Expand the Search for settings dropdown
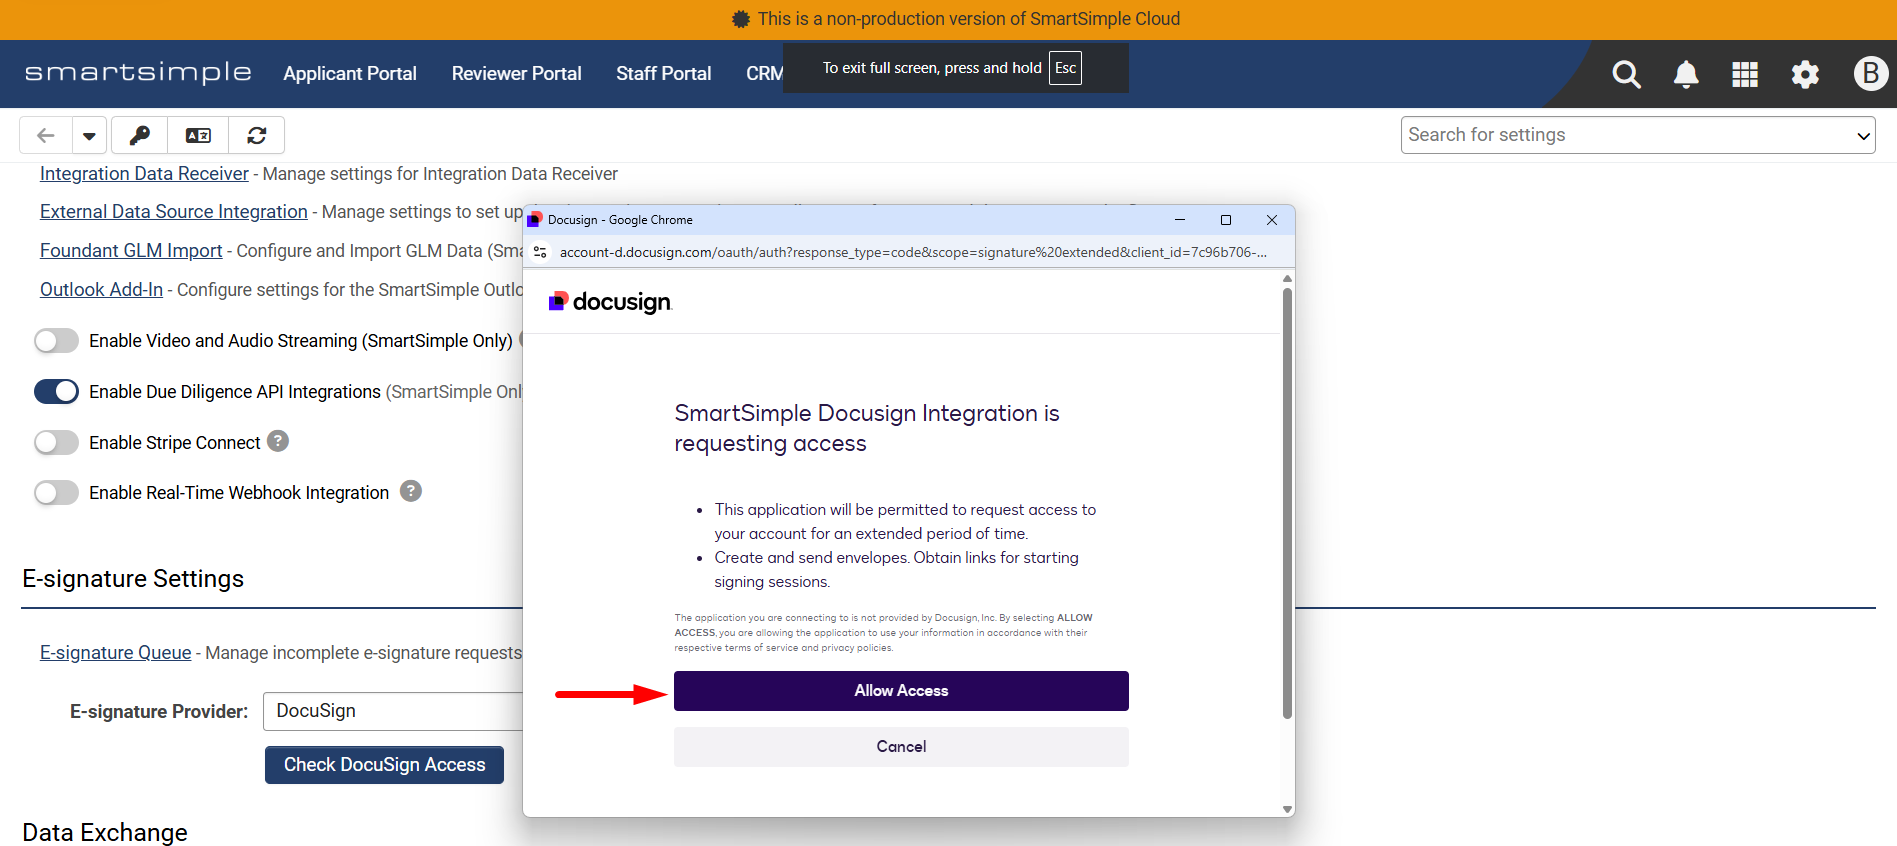Screen dimensions: 1897x846 pos(1638,135)
